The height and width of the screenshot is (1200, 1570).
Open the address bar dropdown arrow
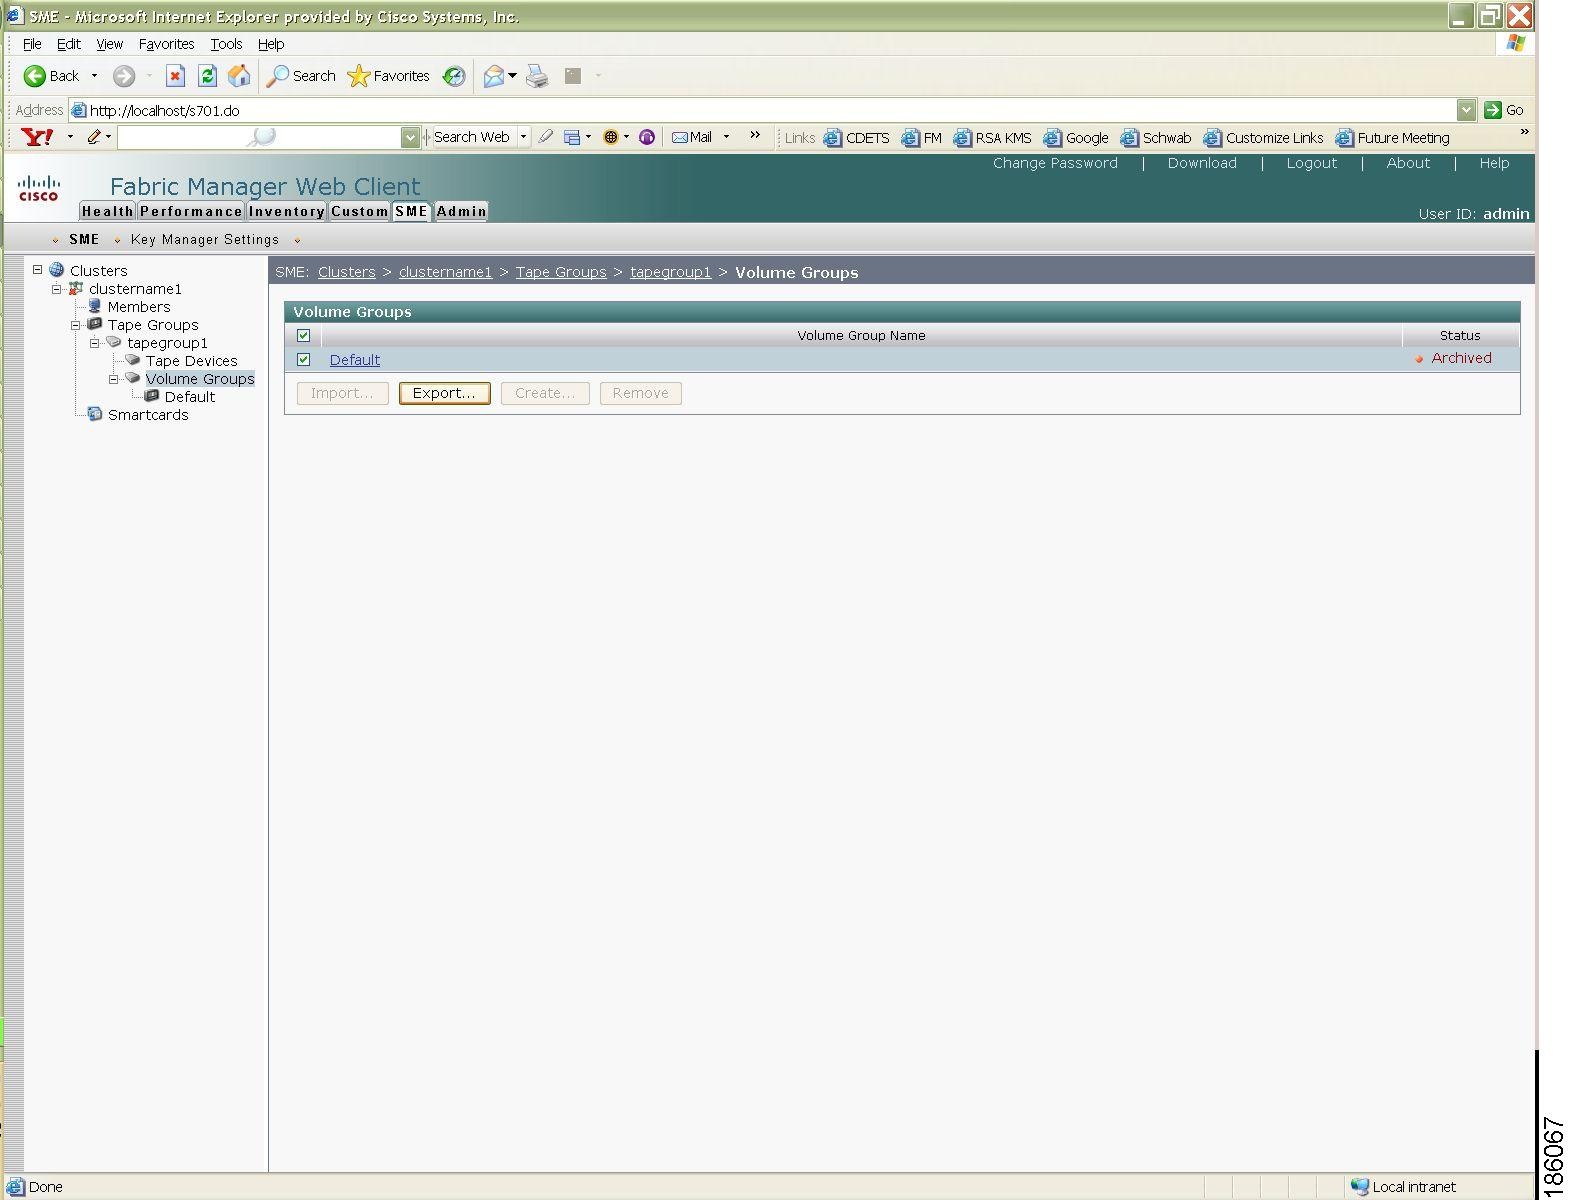click(1466, 110)
